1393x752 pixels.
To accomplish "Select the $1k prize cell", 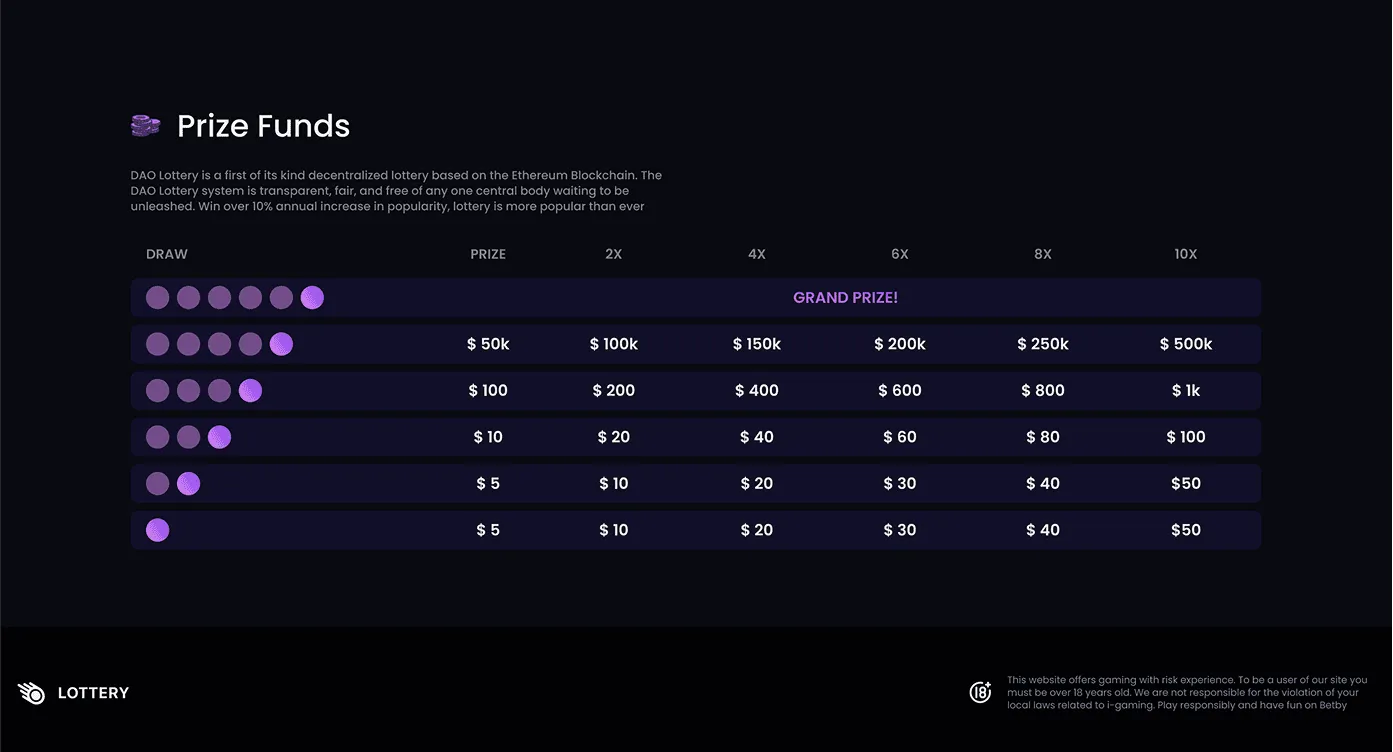I will tap(1185, 390).
